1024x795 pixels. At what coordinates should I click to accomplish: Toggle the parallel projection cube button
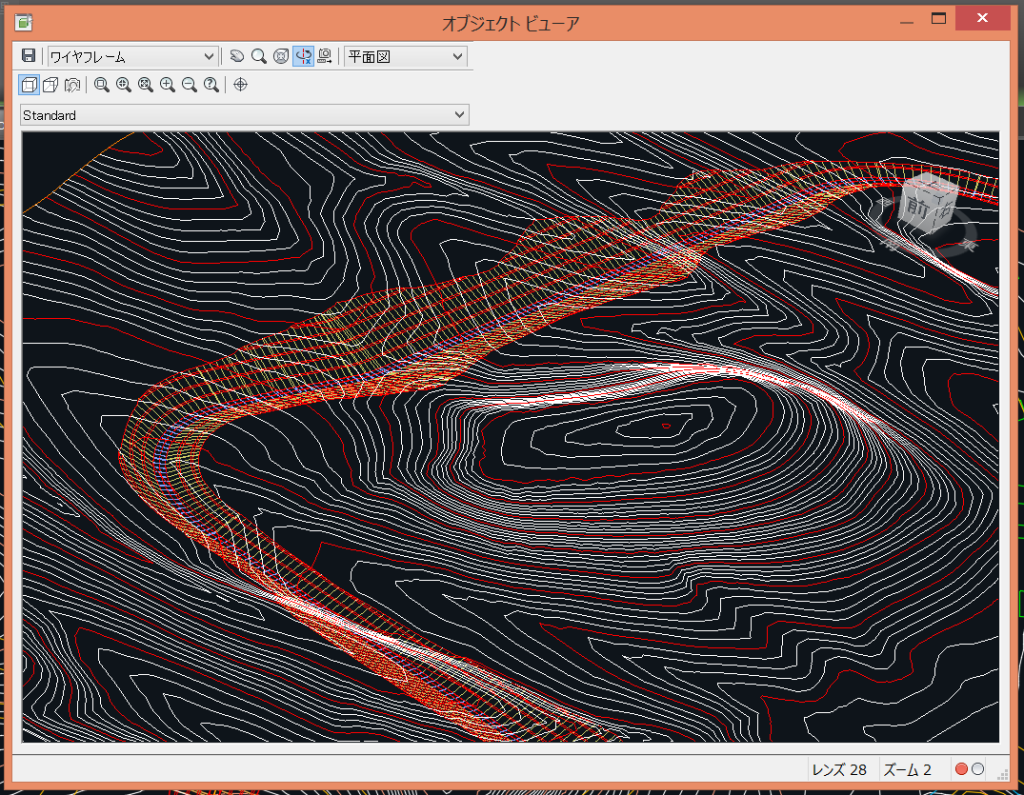coord(29,85)
